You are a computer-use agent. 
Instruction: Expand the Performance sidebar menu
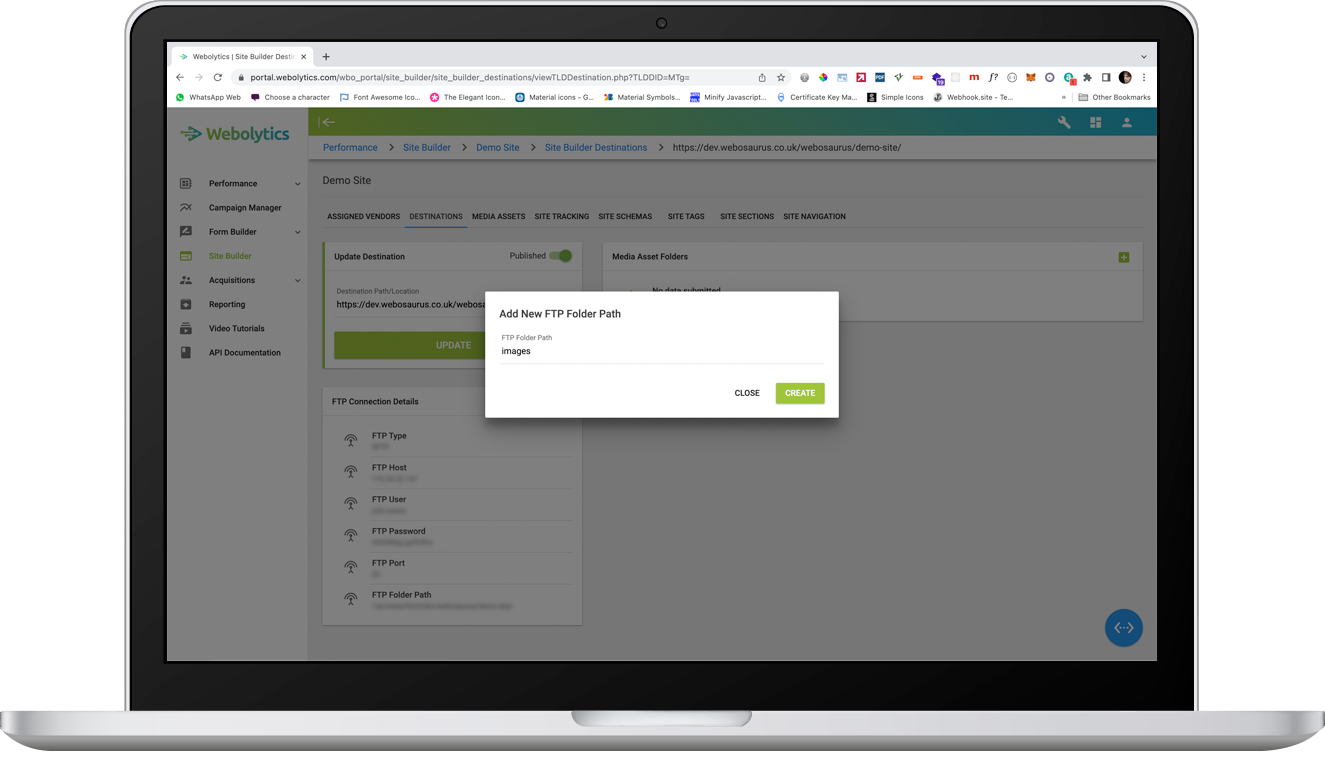[297, 184]
